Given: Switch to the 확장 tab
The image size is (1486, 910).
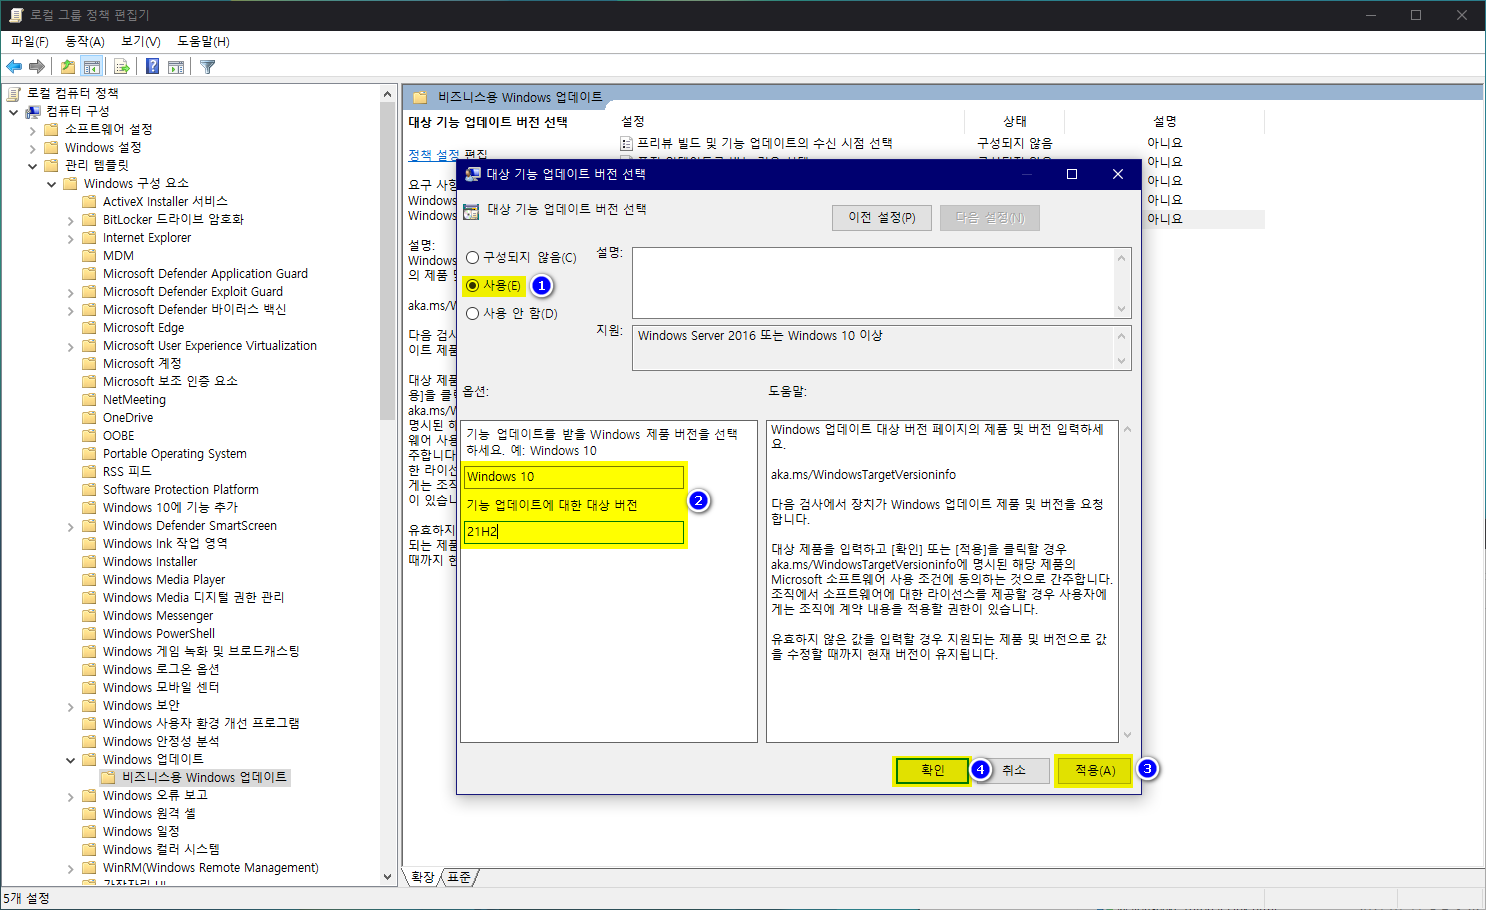Looking at the screenshot, I should point(422,877).
